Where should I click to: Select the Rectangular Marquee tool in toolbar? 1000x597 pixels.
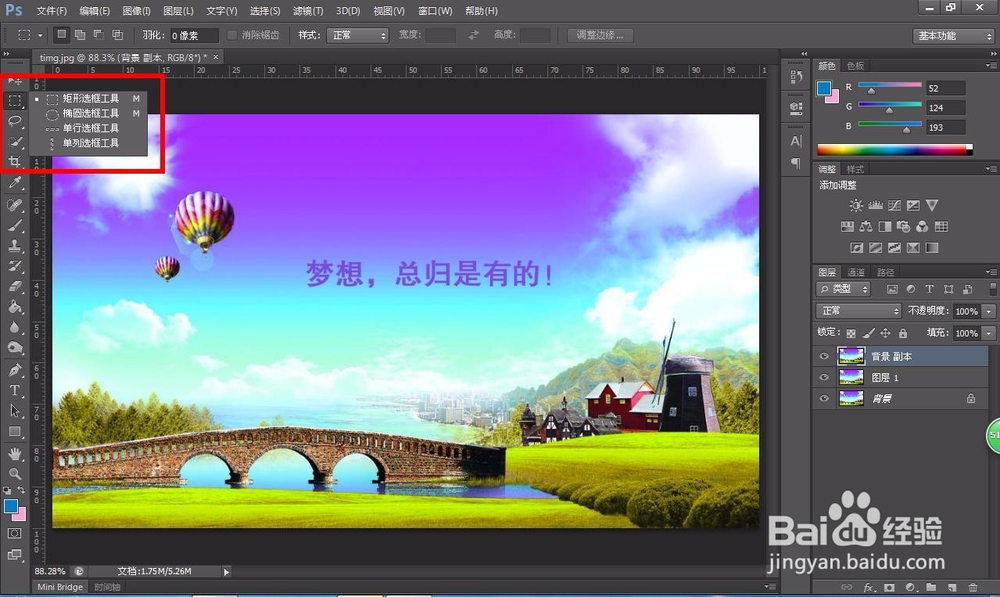tap(15, 101)
